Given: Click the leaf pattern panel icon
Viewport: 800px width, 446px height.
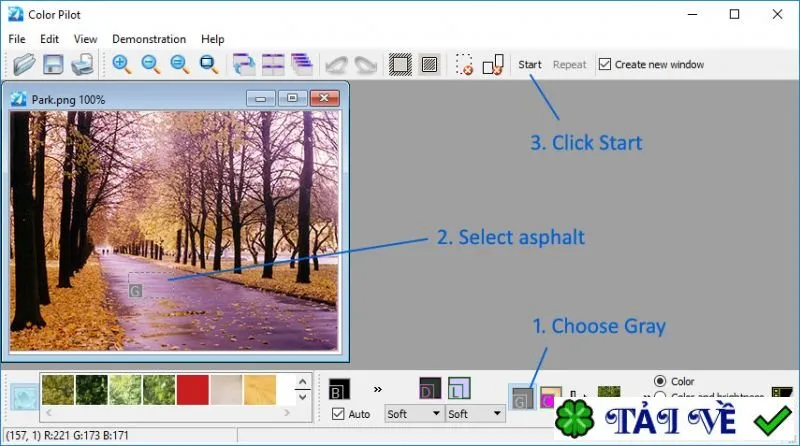Looking at the screenshot, I should [23, 397].
